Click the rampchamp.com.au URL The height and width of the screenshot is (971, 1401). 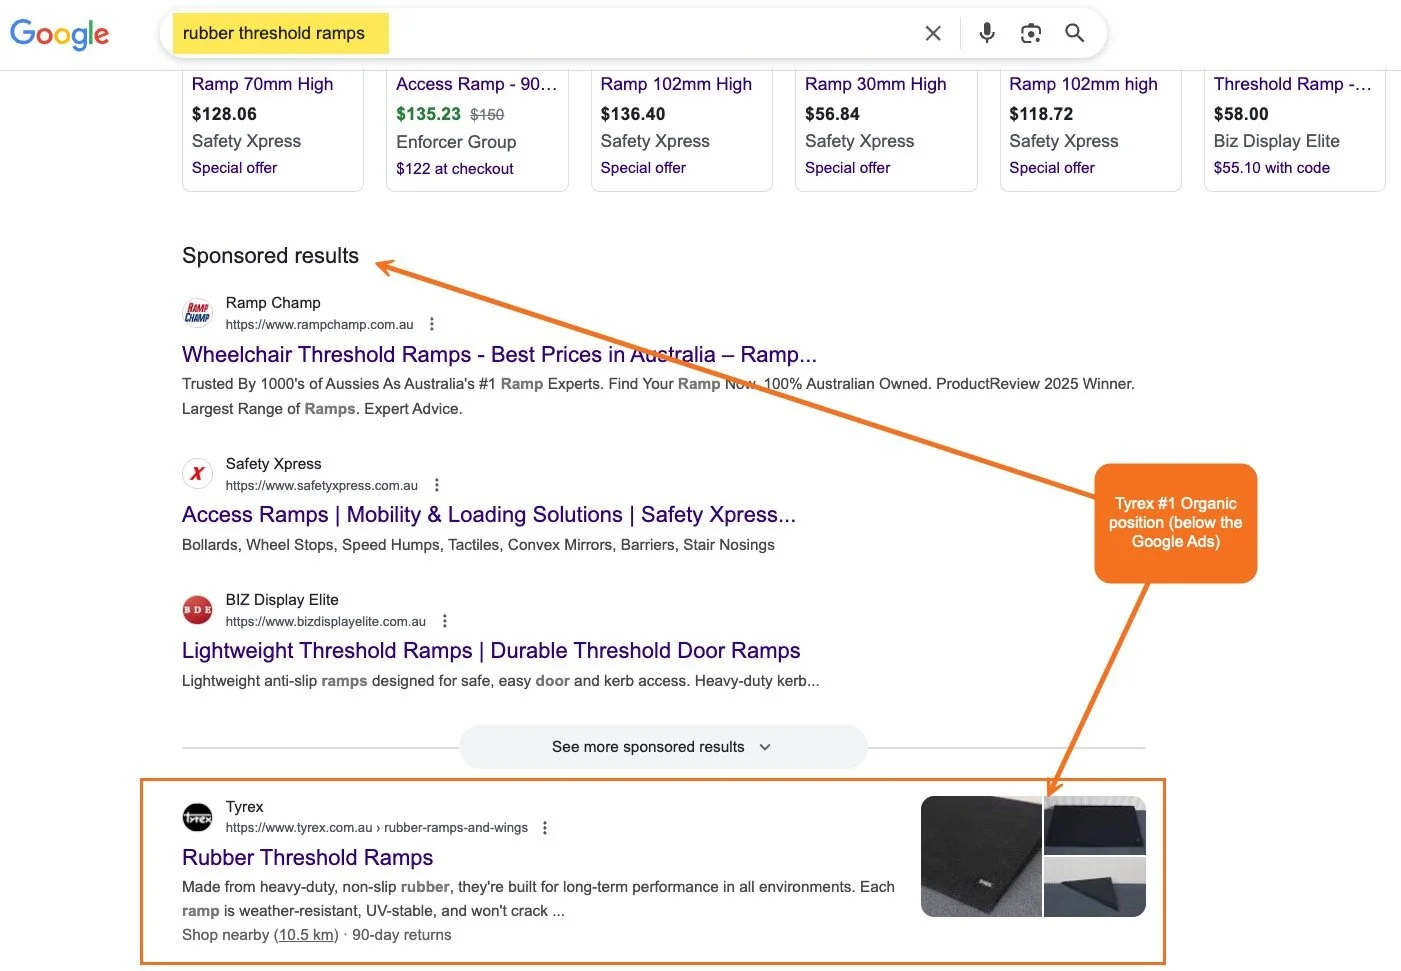(319, 325)
